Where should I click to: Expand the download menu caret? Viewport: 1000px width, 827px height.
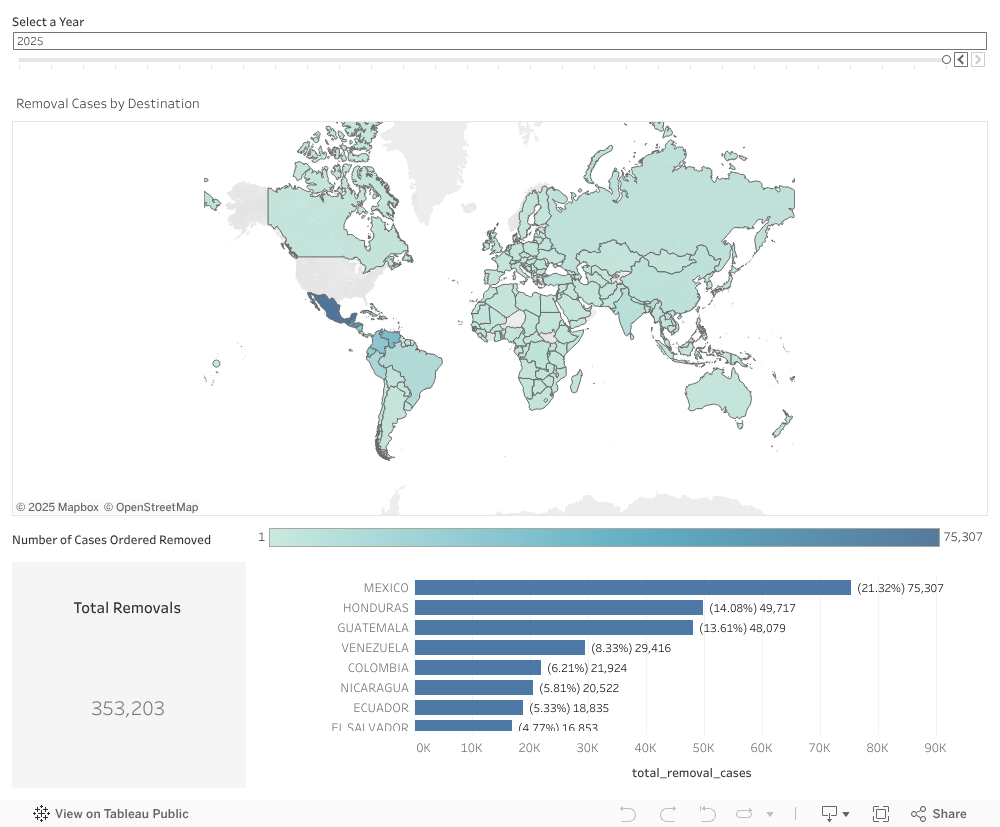point(846,814)
